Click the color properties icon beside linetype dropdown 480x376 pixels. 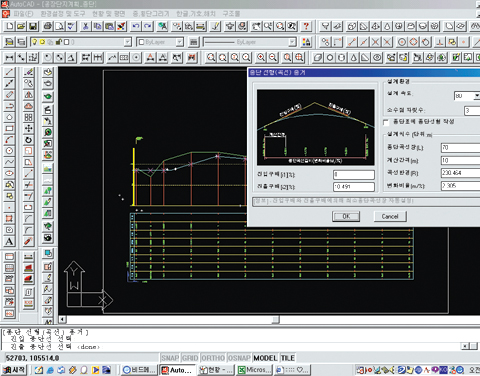click(x=306, y=42)
